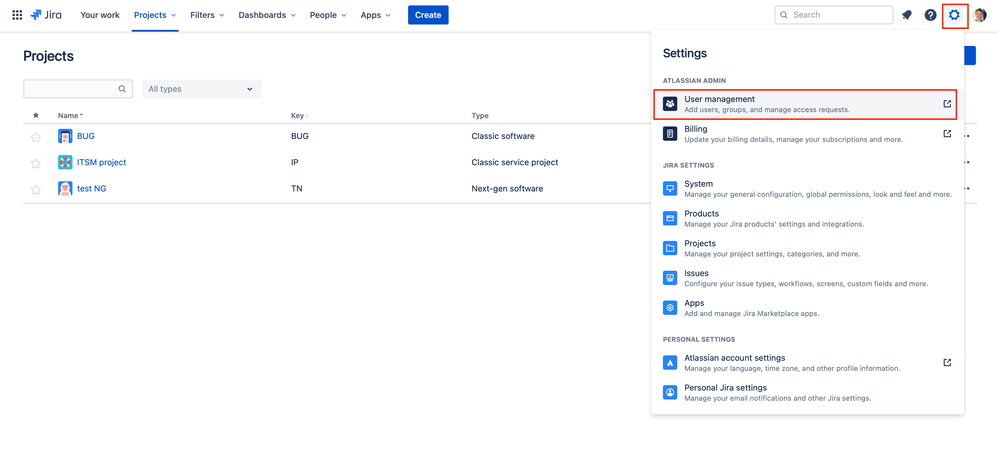Go to Jira home via the Jira logo
Image resolution: width=998 pixels, height=455 pixels.
coord(46,15)
